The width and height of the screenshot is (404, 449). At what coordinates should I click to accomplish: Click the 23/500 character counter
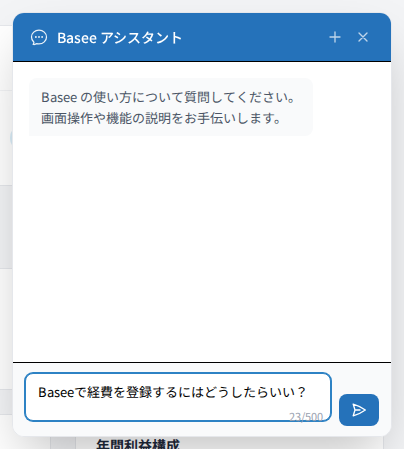pyautogui.click(x=306, y=417)
